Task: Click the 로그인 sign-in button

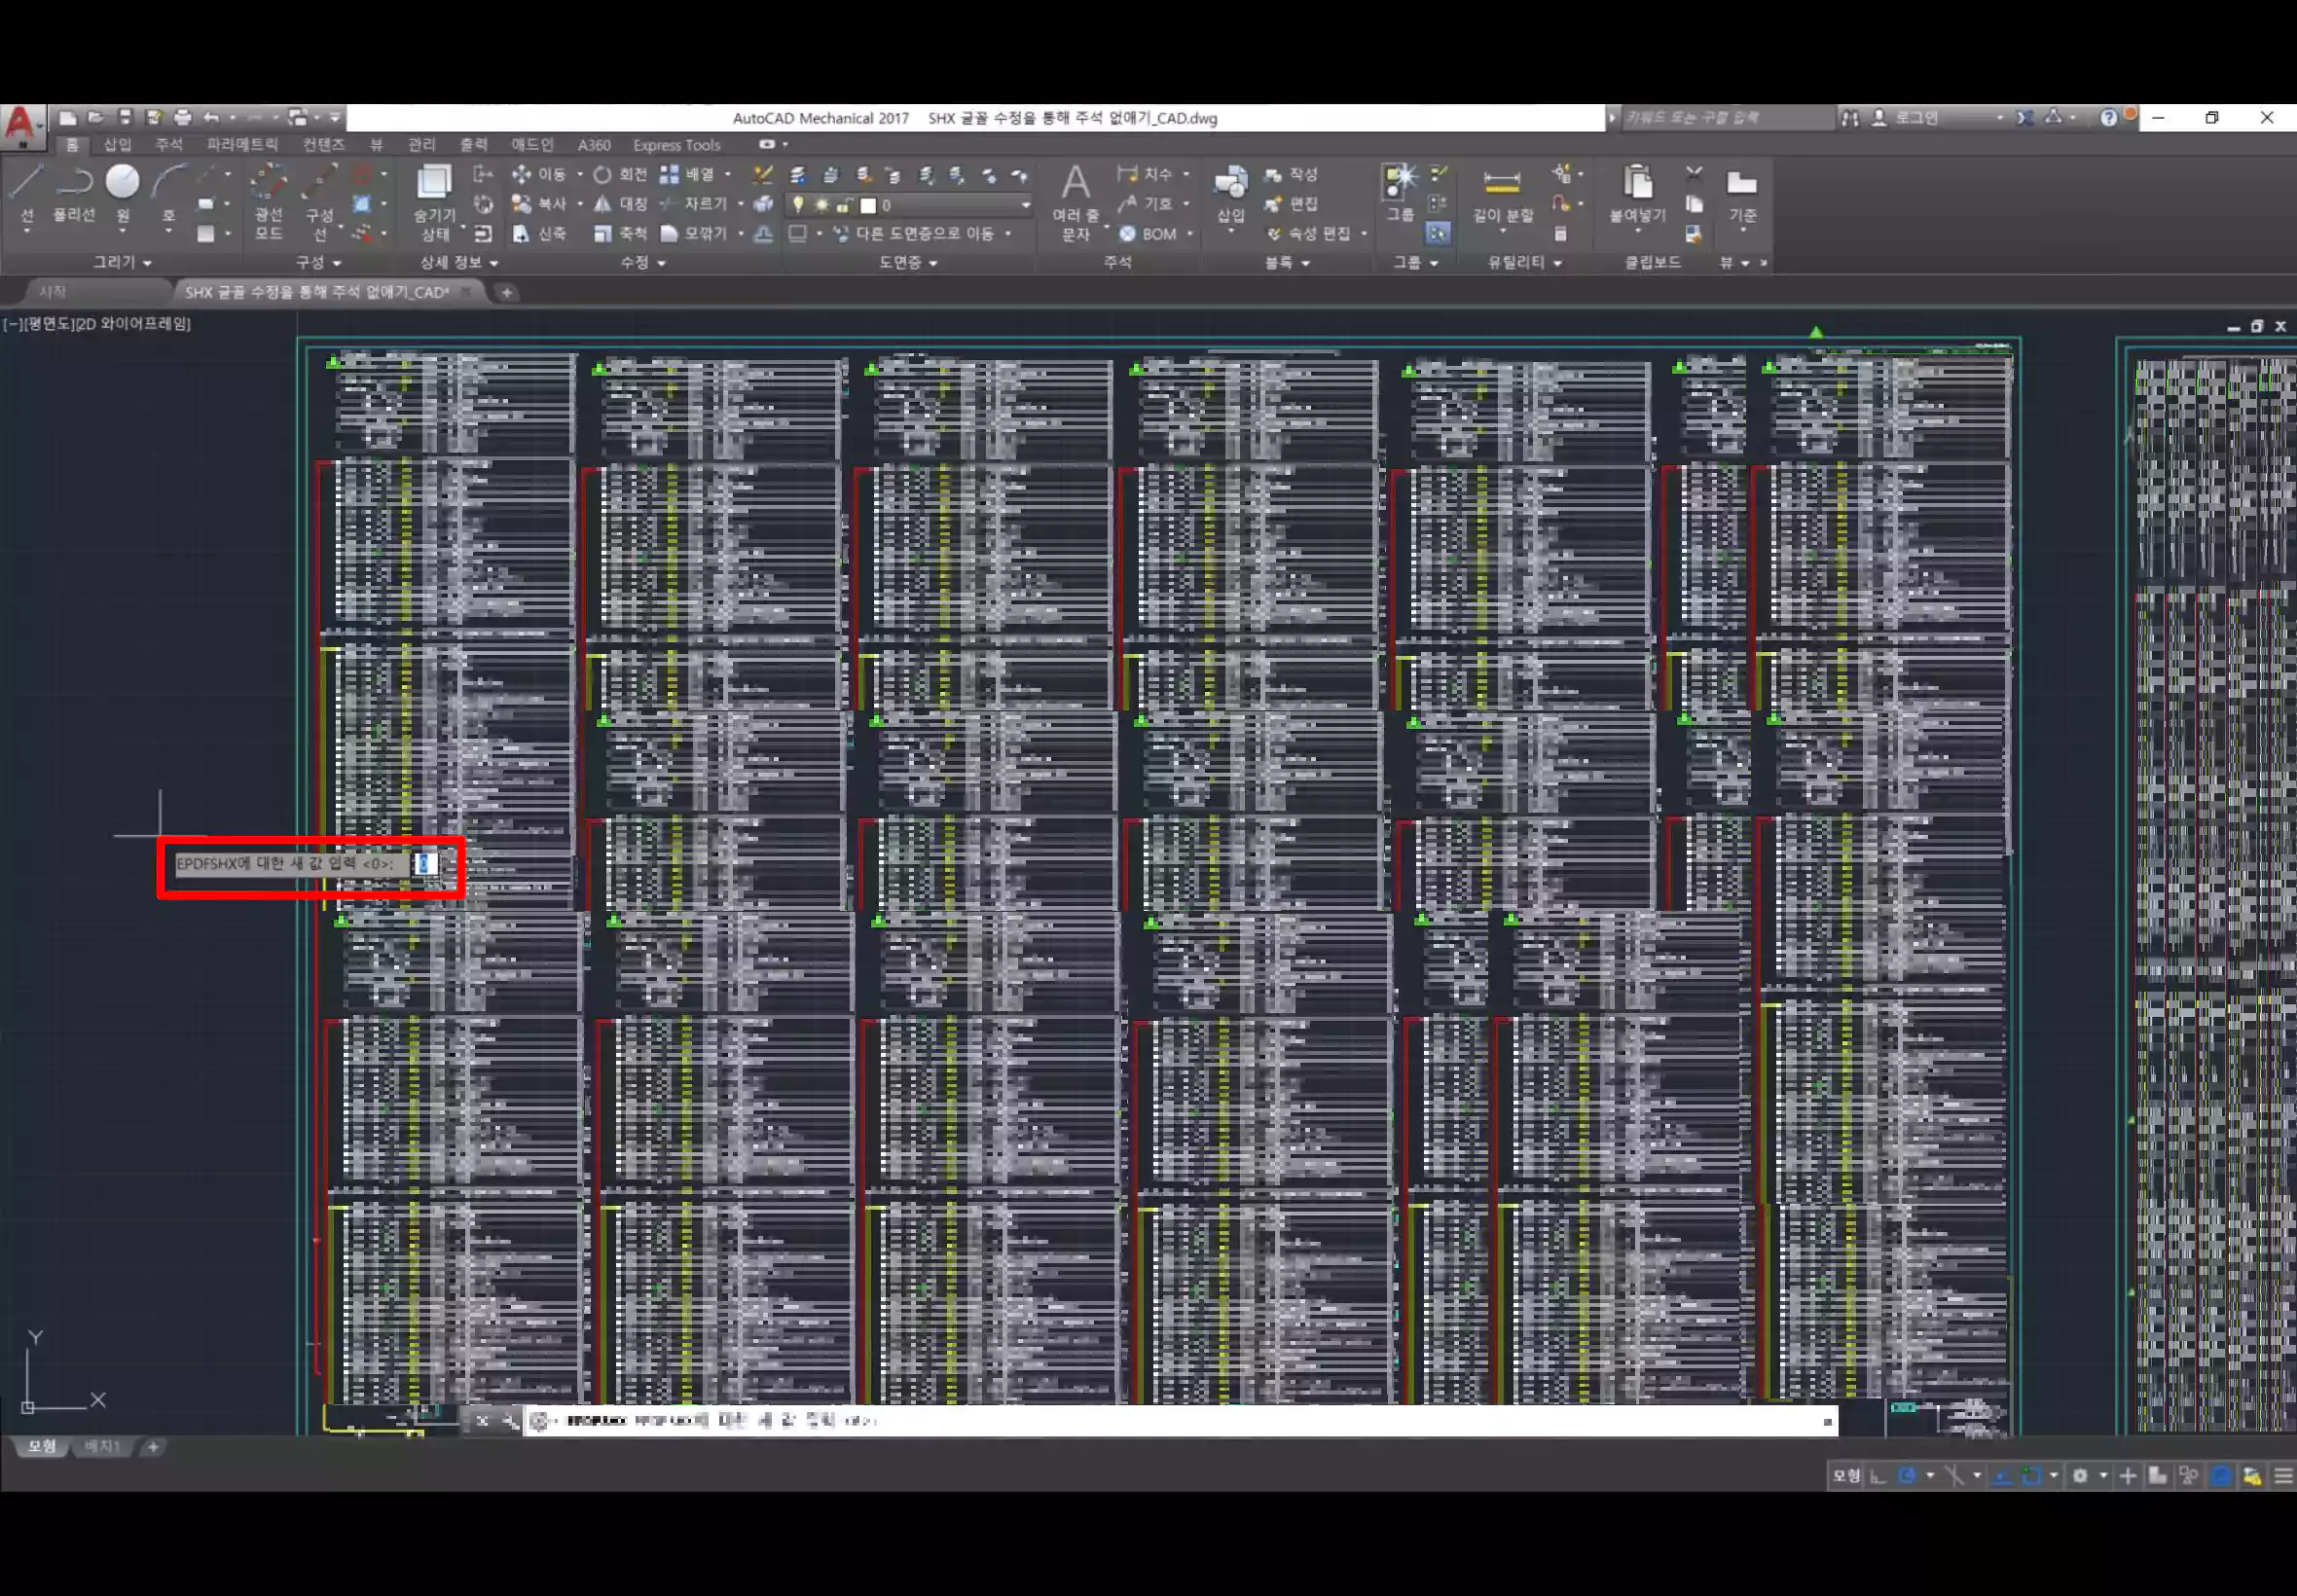Action: click(x=1916, y=118)
